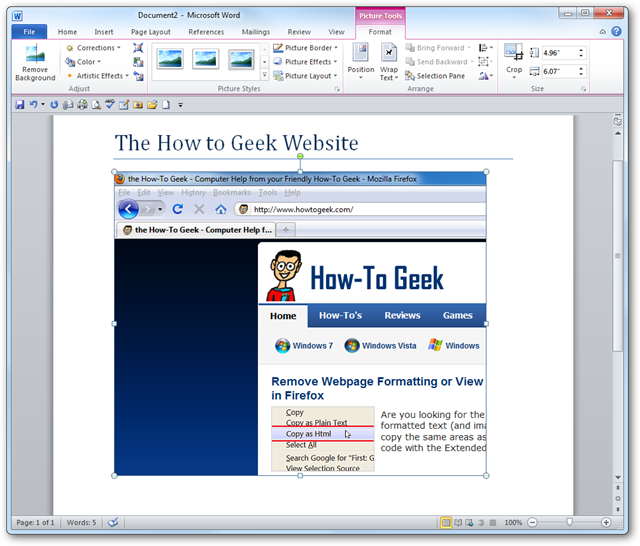The width and height of the screenshot is (640, 546).
Task: Expand the Picture Styles gallery More arrow
Action: click(264, 75)
